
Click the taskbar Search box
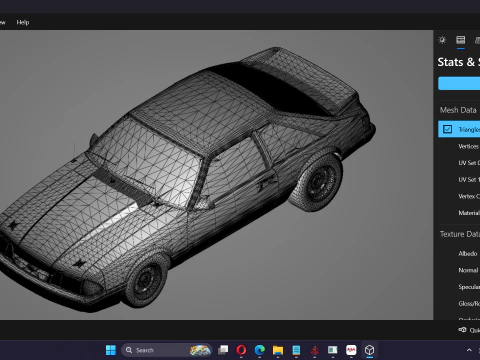167,350
